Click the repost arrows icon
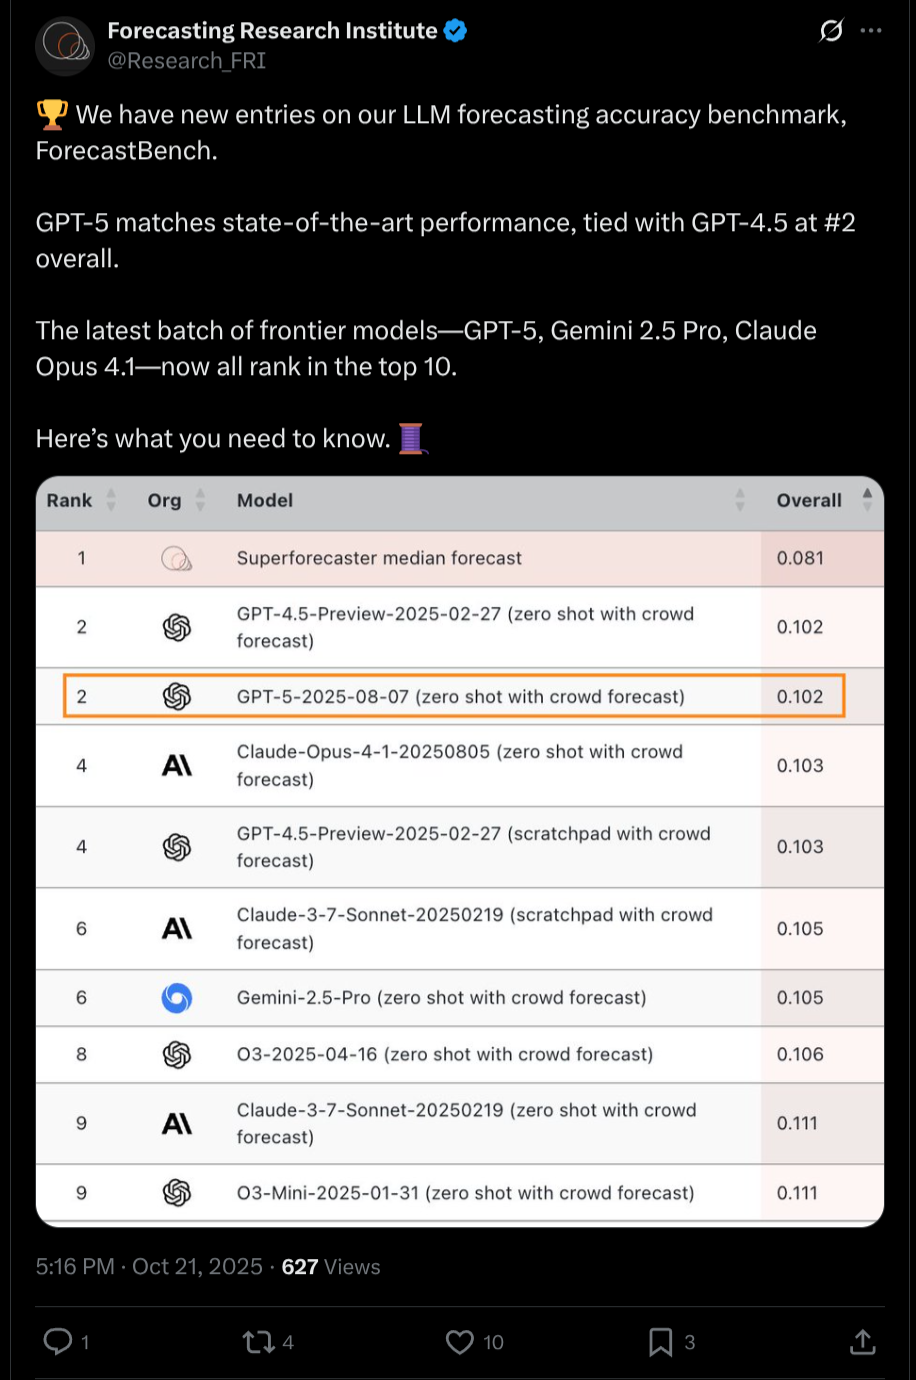 258,1341
